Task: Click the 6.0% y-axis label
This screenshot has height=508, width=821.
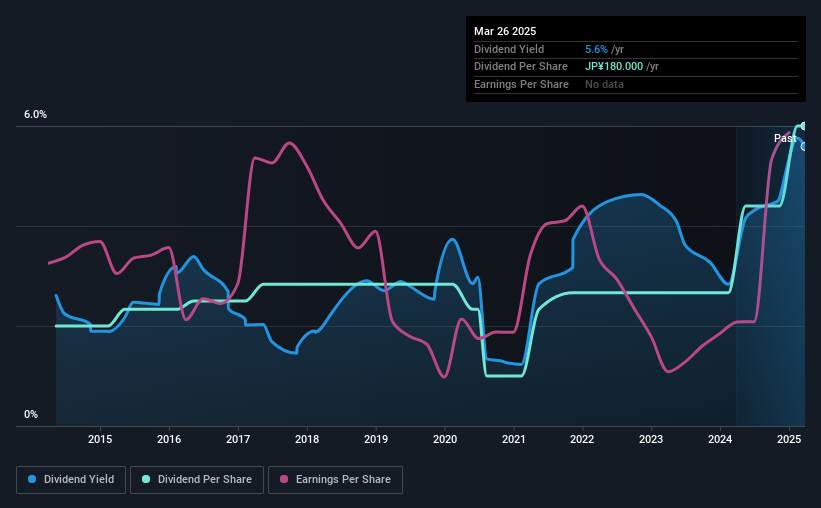Action: point(35,114)
